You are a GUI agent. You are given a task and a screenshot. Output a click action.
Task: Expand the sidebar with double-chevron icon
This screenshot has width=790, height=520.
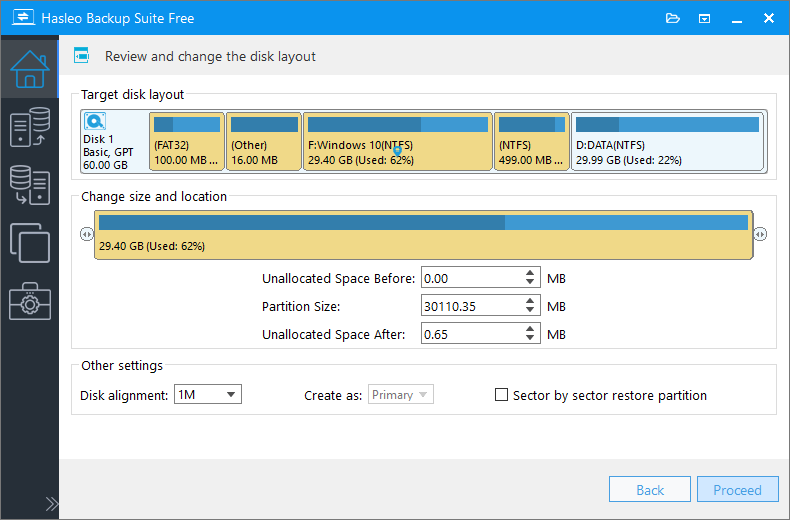coord(51,503)
